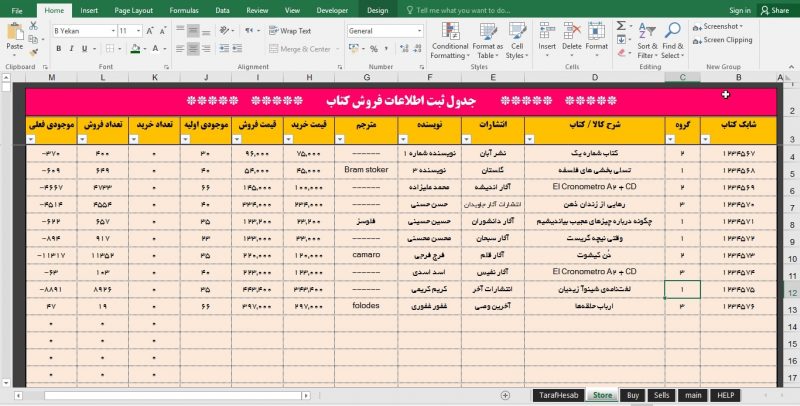This screenshot has width=800, height=406.
Task: Open Cell Styles gallery
Action: point(517,41)
